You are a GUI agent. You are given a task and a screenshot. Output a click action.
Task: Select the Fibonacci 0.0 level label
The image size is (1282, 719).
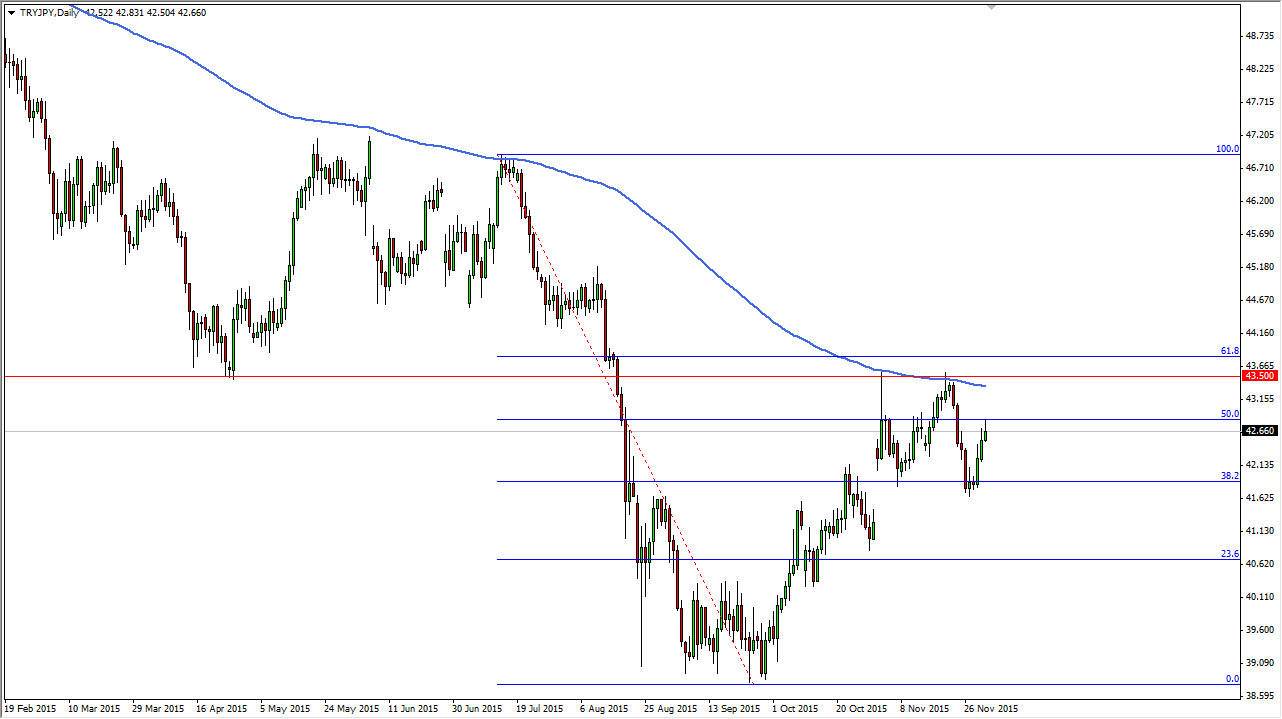point(1233,679)
